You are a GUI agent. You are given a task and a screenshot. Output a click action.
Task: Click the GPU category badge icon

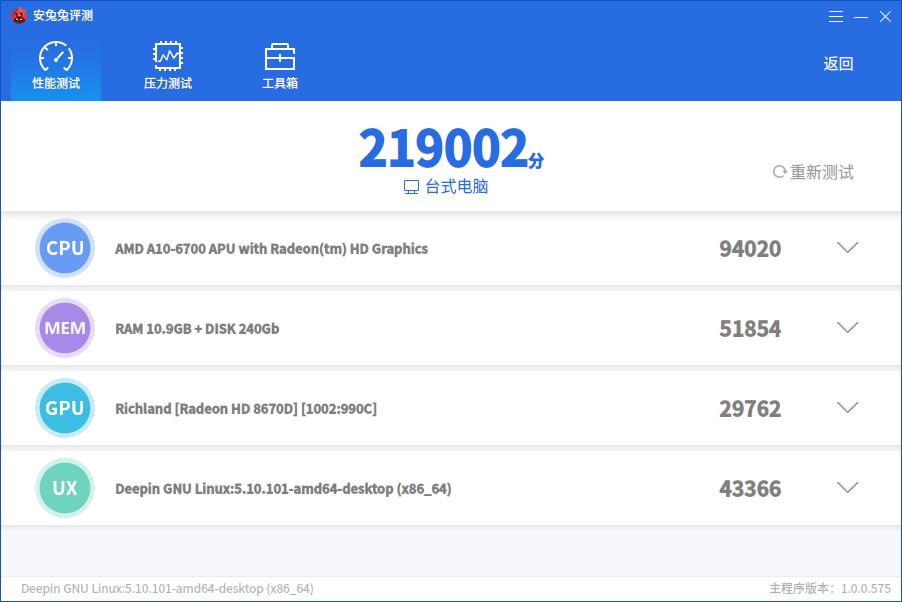pos(65,408)
